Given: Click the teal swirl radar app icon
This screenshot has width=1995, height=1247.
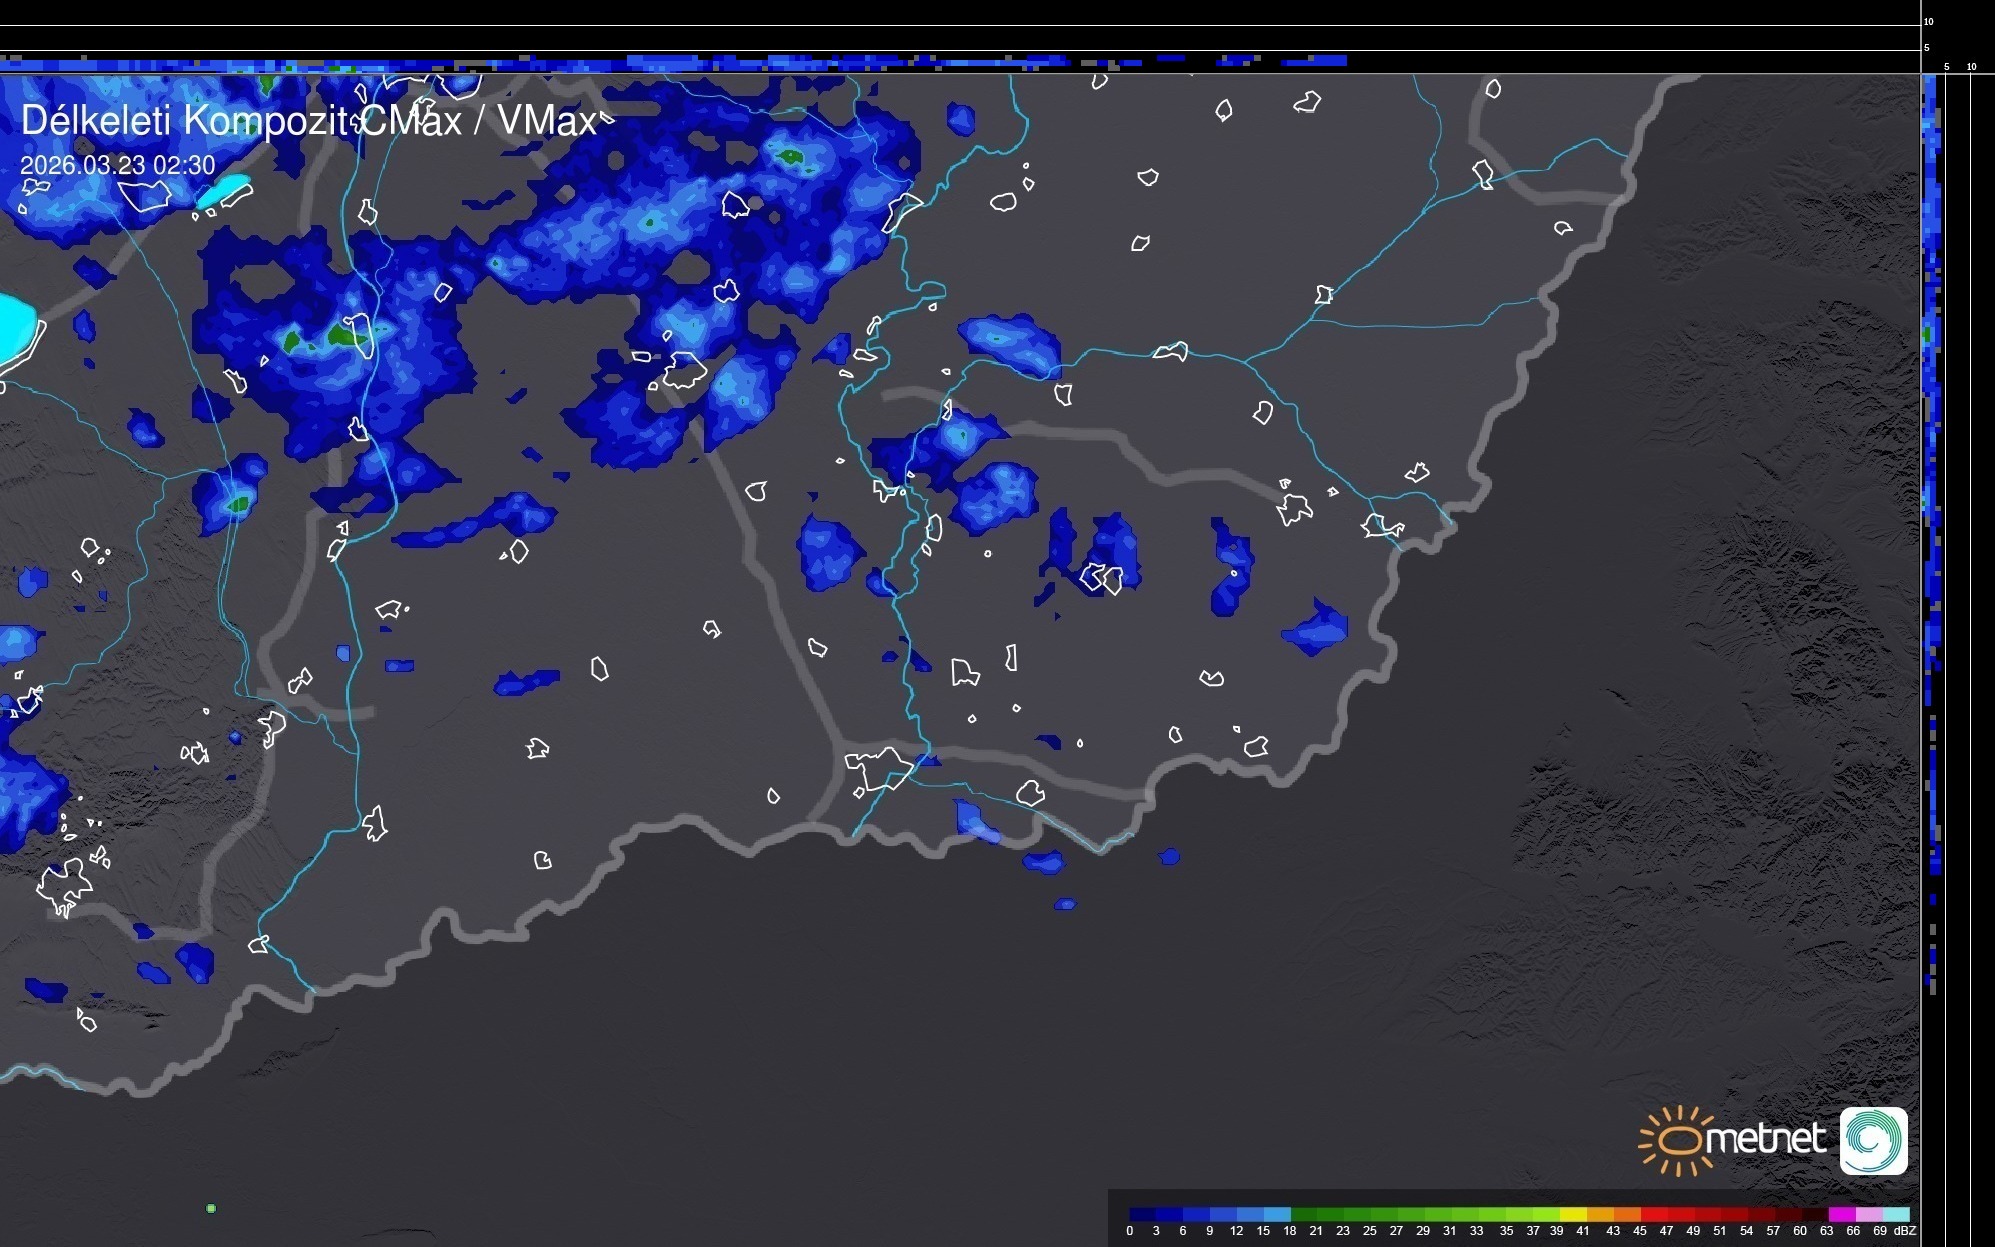Looking at the screenshot, I should [x=1873, y=1140].
